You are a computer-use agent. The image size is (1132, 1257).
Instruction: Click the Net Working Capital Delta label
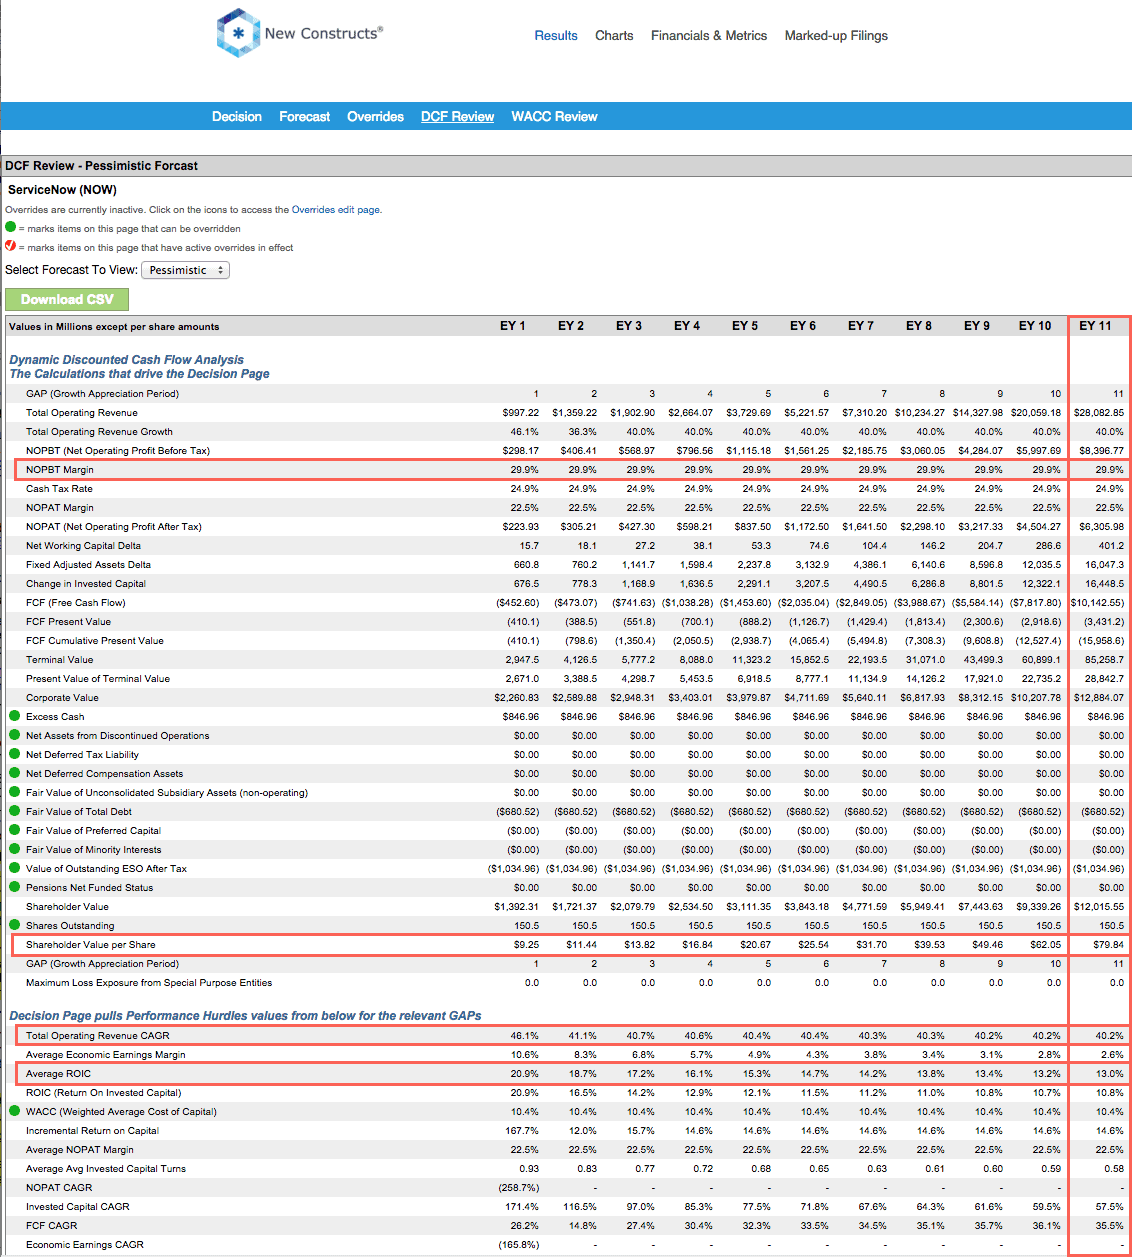coord(83,545)
